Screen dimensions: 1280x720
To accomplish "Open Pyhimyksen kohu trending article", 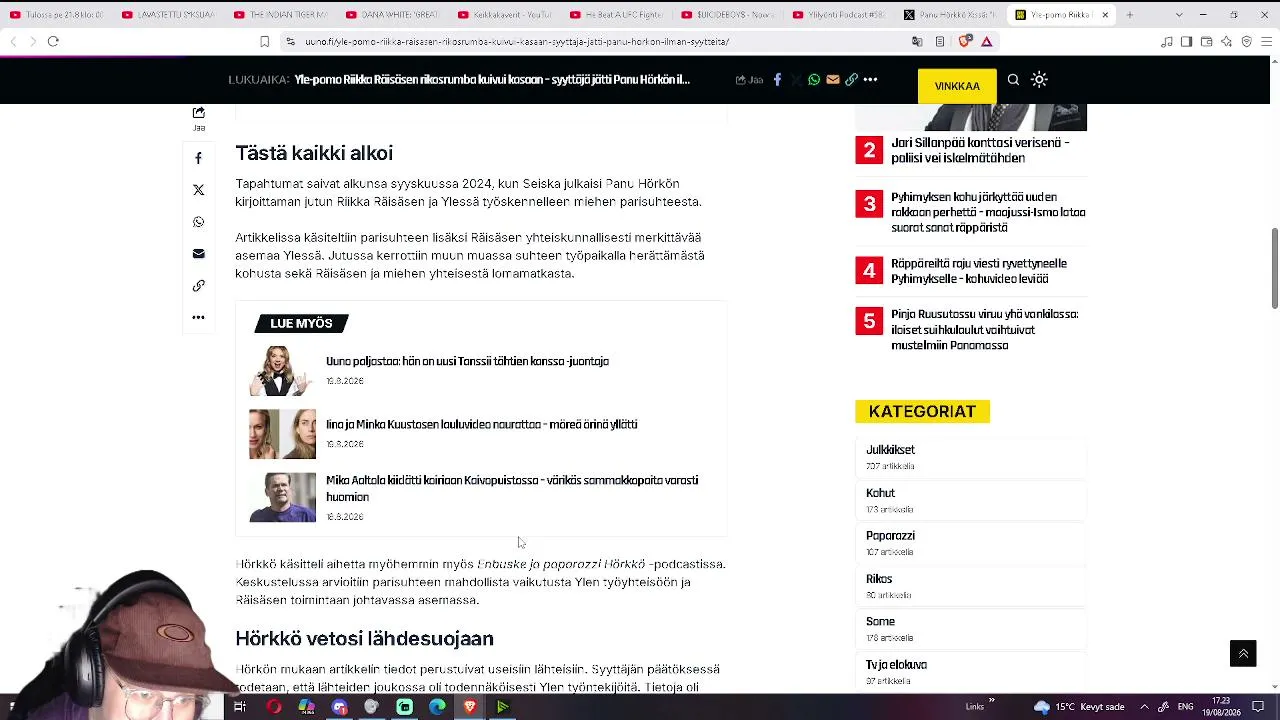I will pos(988,212).
